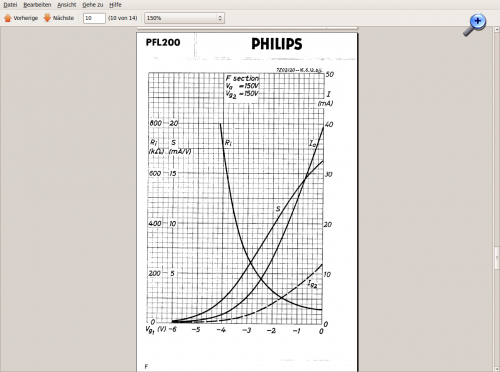Click the (10 von 14) page count label
The image size is (500, 372).
[x=123, y=18]
